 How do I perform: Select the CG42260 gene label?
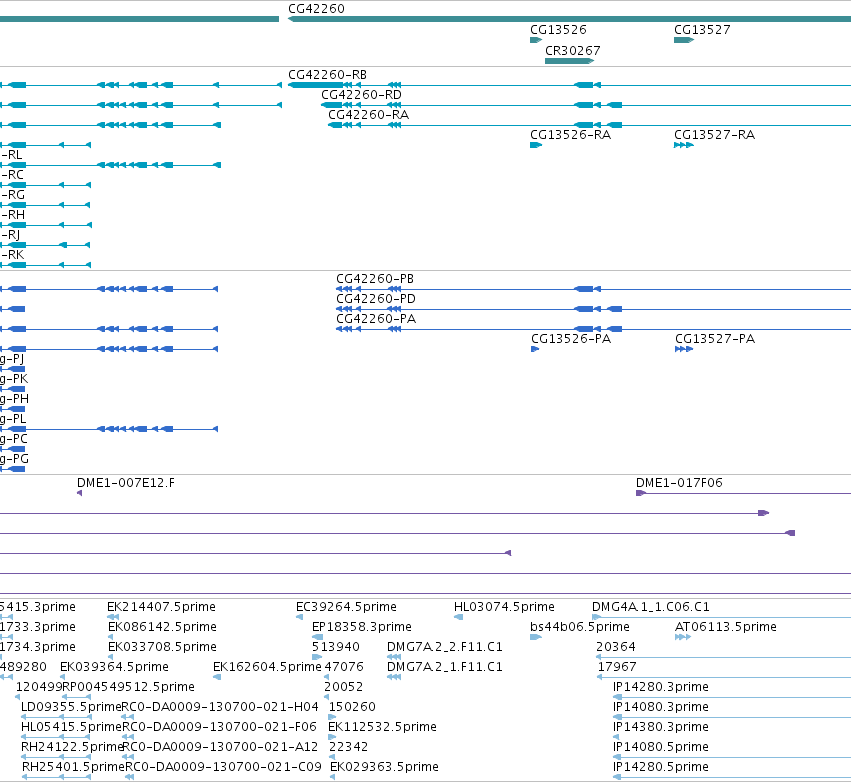coord(316,9)
